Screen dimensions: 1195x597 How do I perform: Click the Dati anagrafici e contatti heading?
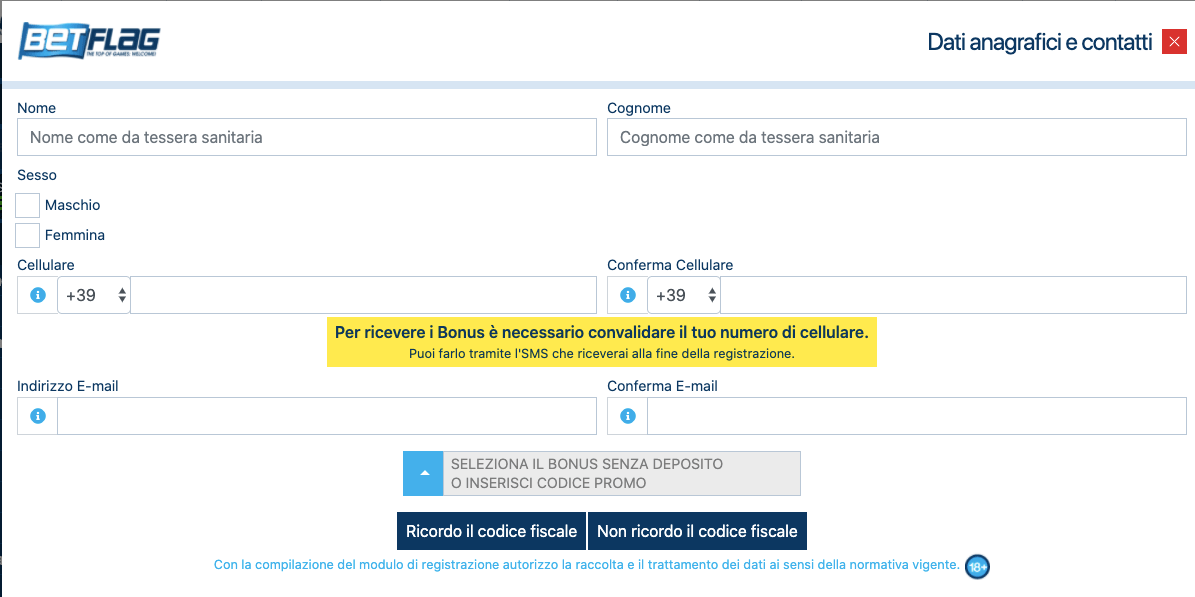click(1040, 42)
